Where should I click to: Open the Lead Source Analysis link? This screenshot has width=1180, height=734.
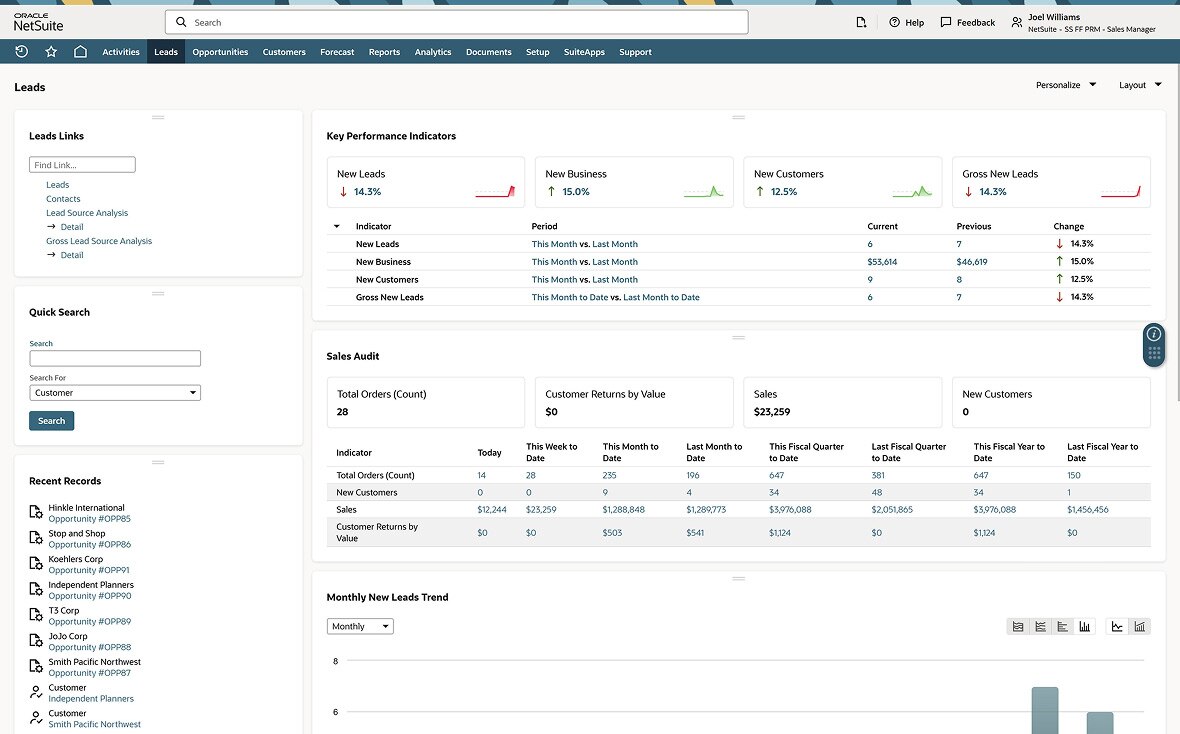(87, 213)
